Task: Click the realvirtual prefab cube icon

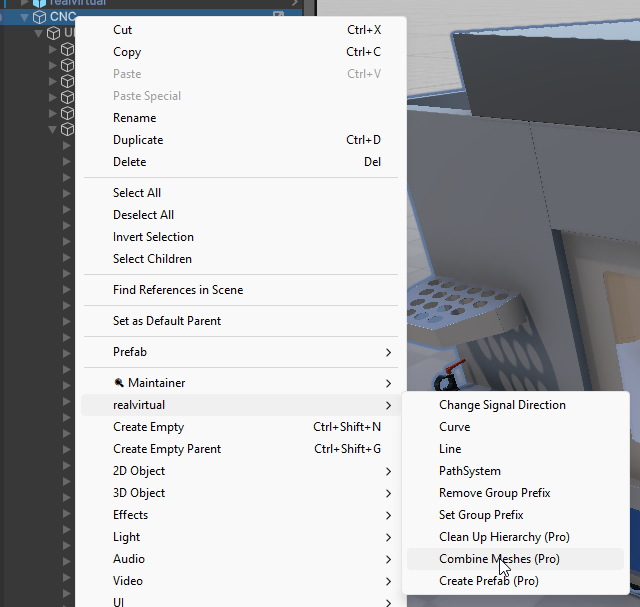Action: 40,3
